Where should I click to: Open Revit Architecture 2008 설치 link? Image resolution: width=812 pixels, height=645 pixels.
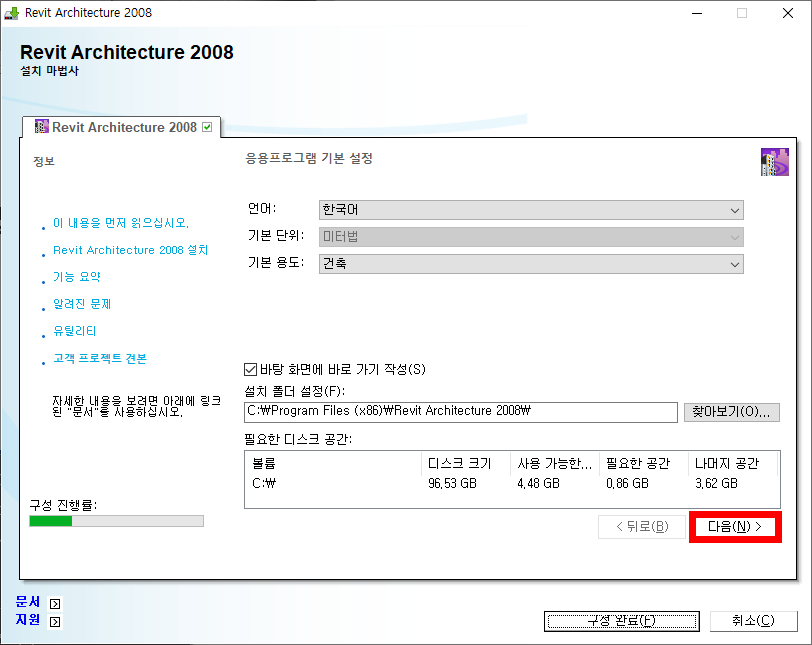tap(130, 250)
